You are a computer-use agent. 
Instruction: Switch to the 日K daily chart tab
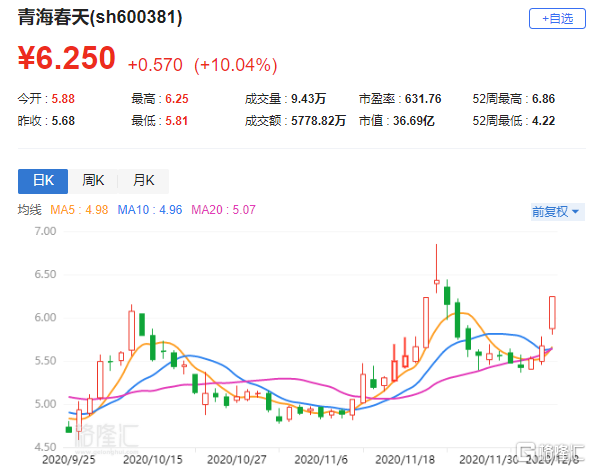(x=43, y=181)
